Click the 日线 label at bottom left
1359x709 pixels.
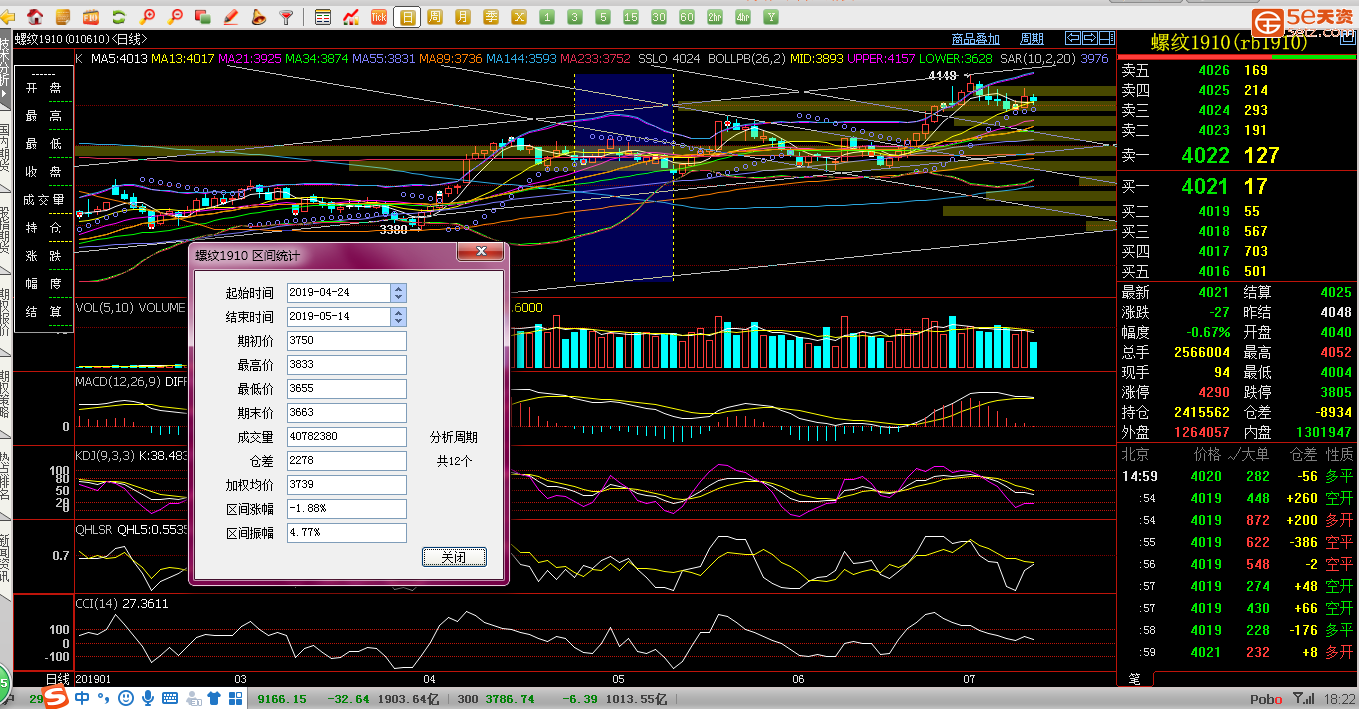click(59, 678)
